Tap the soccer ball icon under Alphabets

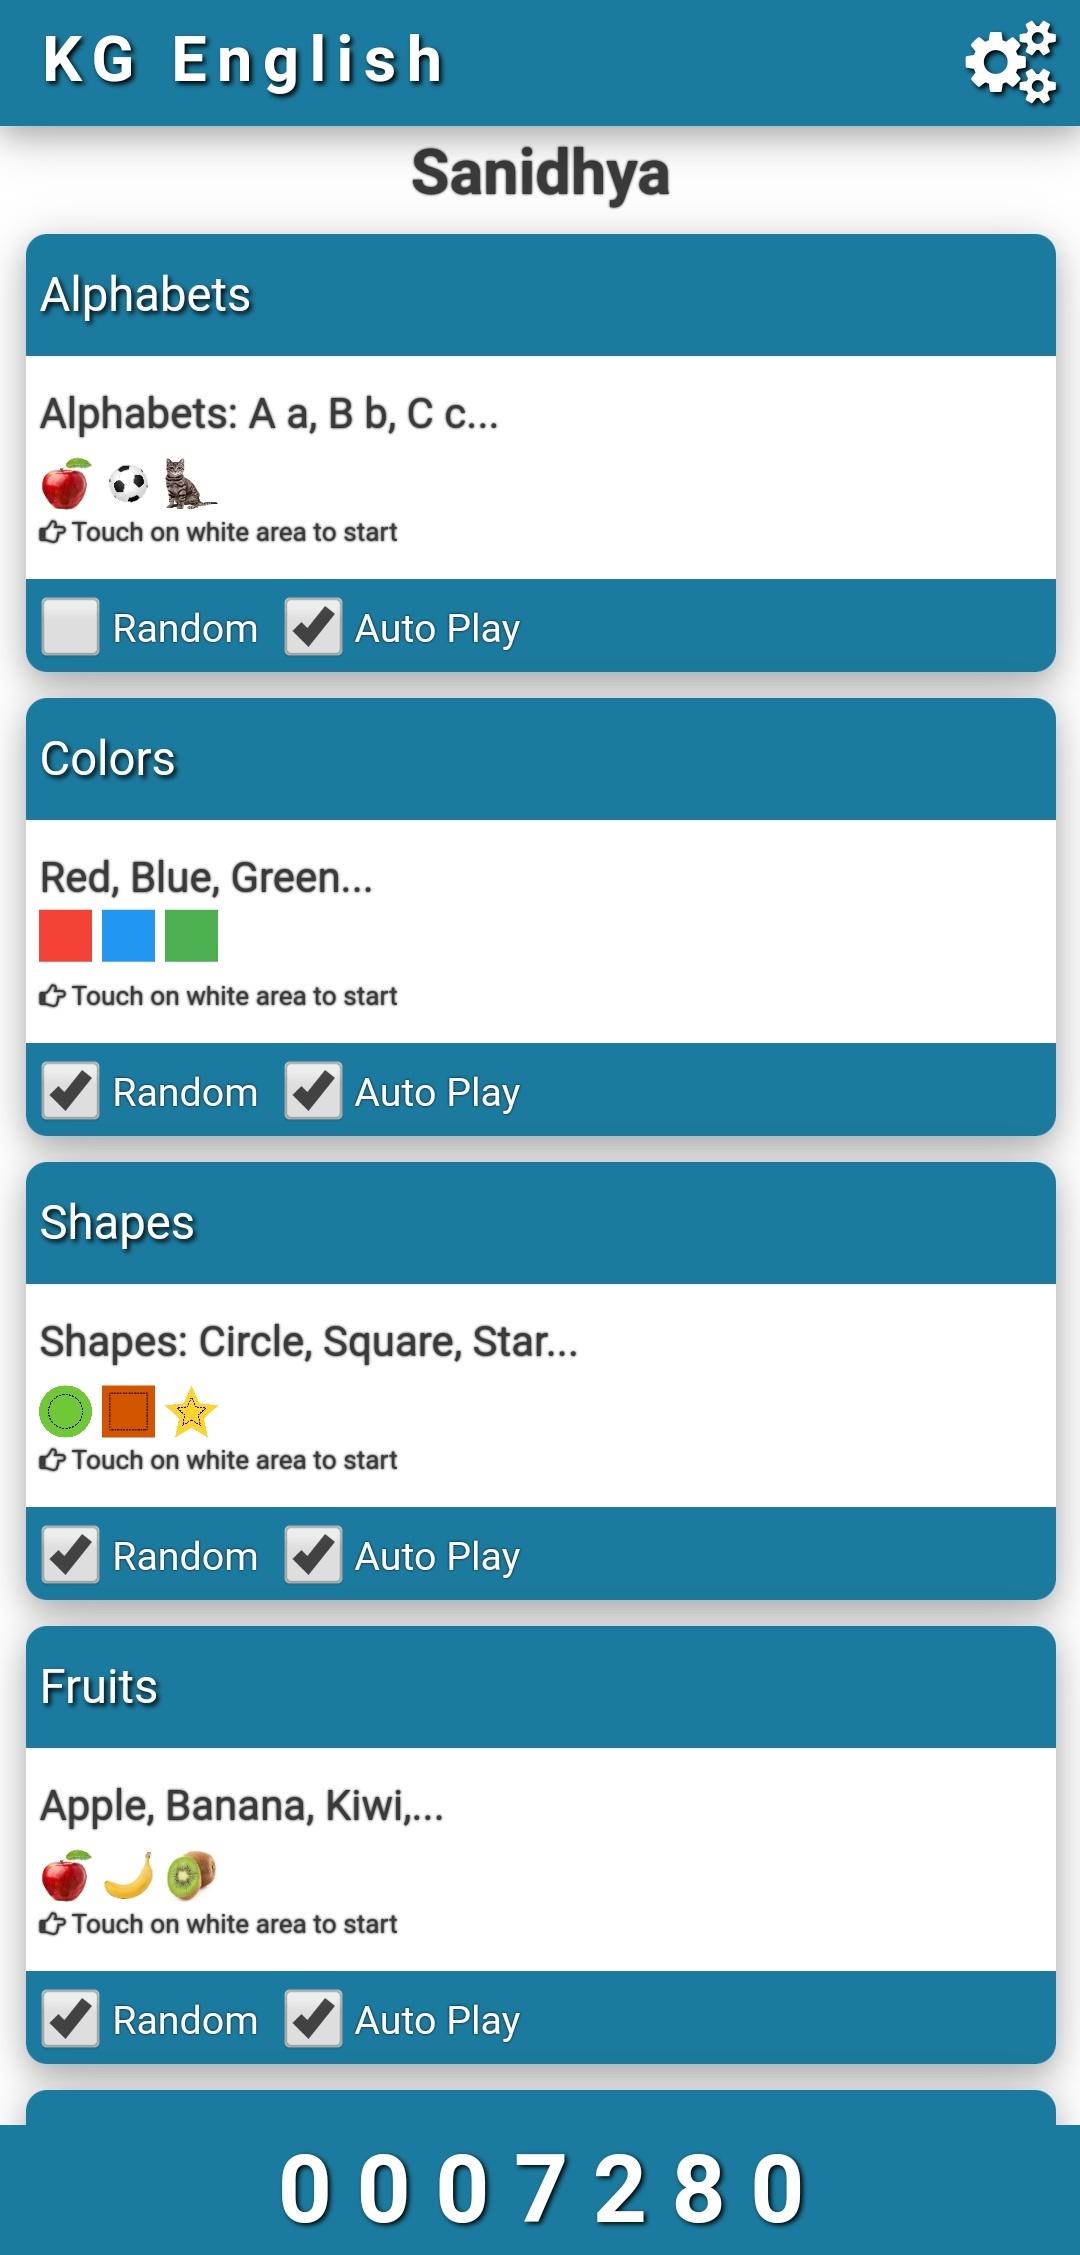(128, 484)
